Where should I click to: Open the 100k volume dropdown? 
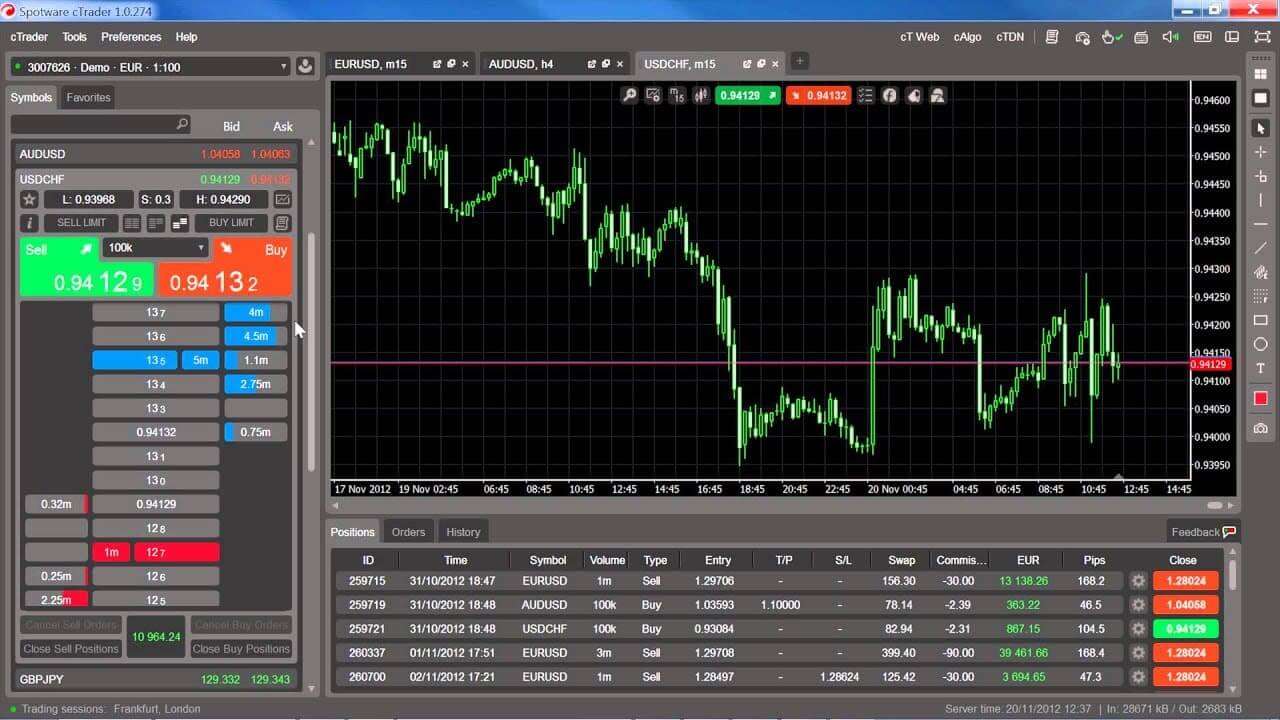155,247
